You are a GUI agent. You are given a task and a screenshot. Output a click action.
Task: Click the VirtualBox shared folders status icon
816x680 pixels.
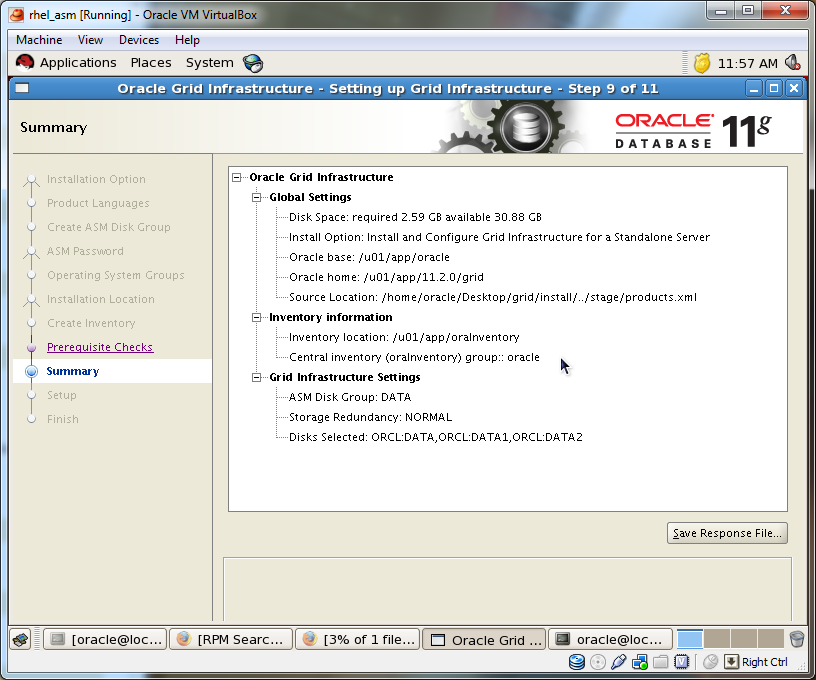click(x=660, y=662)
